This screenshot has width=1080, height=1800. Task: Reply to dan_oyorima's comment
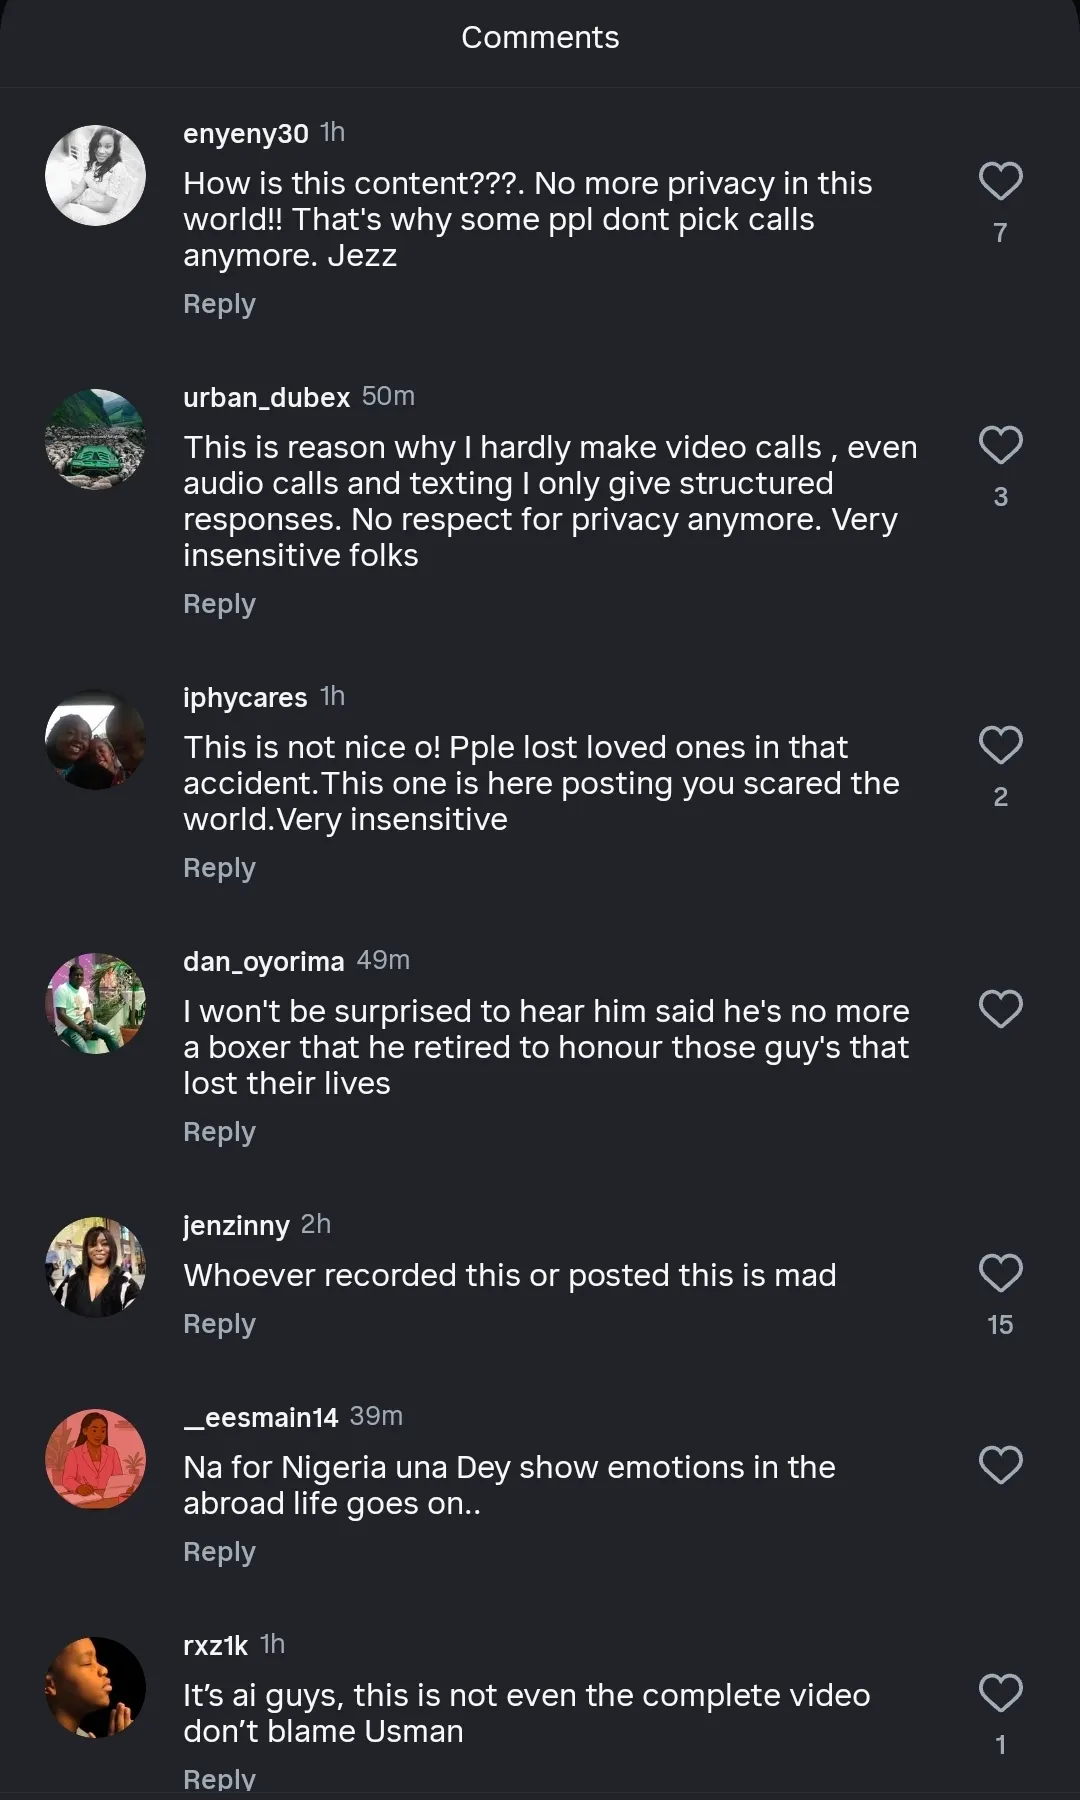point(219,1132)
